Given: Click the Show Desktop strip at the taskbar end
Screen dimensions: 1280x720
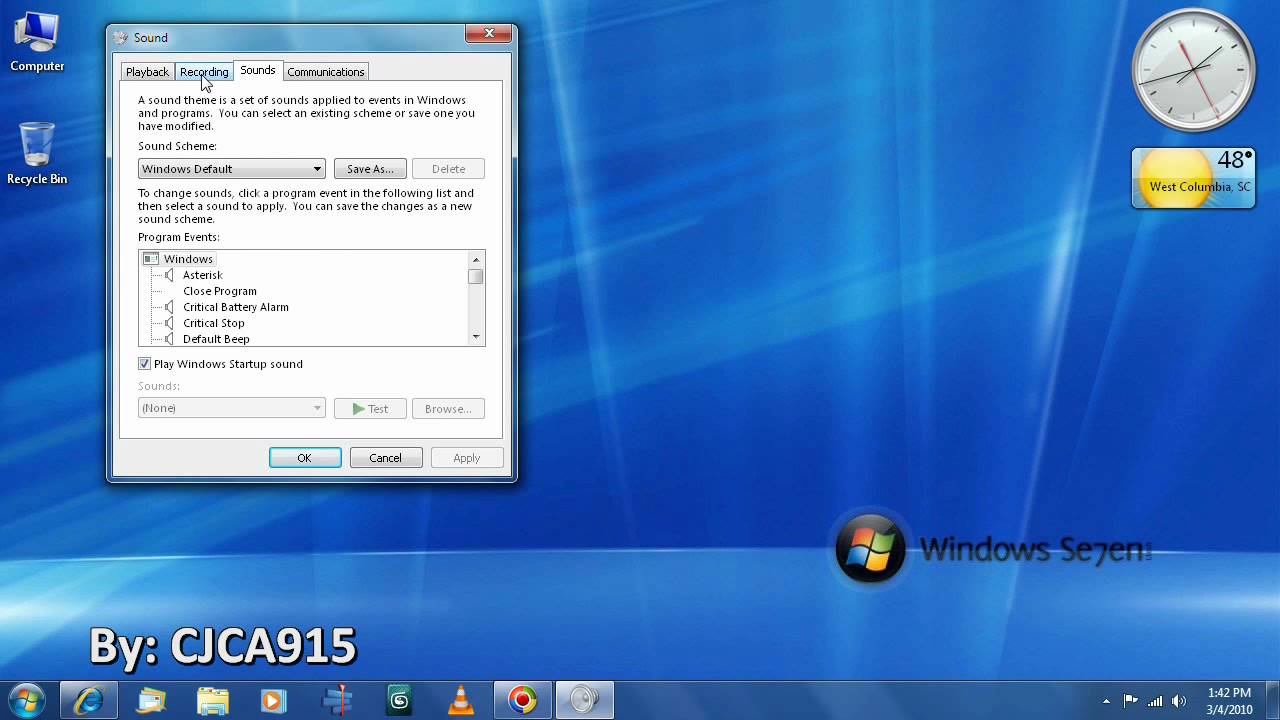Looking at the screenshot, I should 1272,700.
